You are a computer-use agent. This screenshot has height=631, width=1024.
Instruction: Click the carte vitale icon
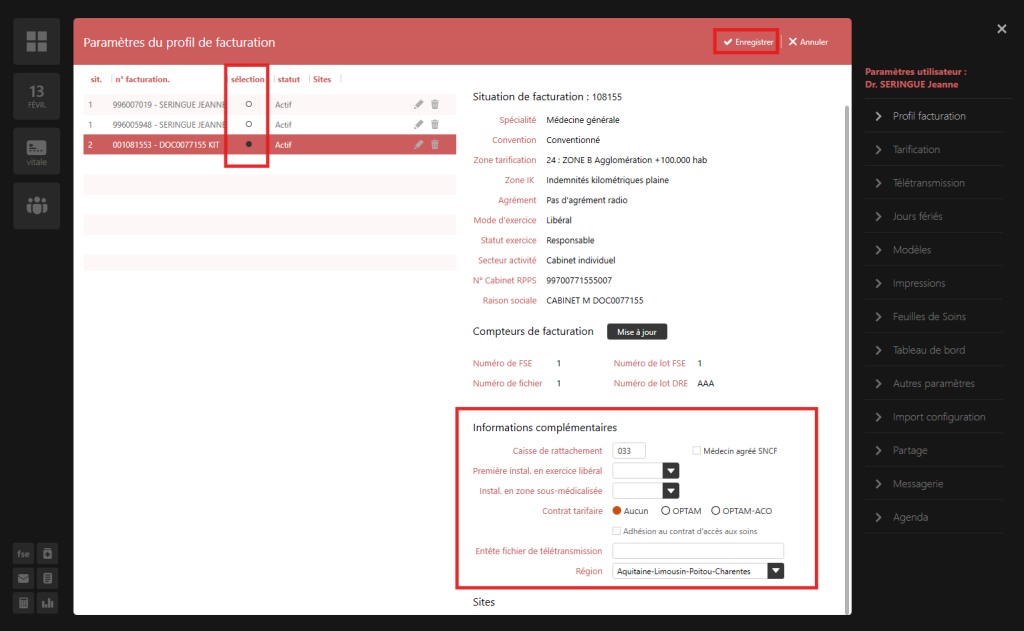[36, 151]
